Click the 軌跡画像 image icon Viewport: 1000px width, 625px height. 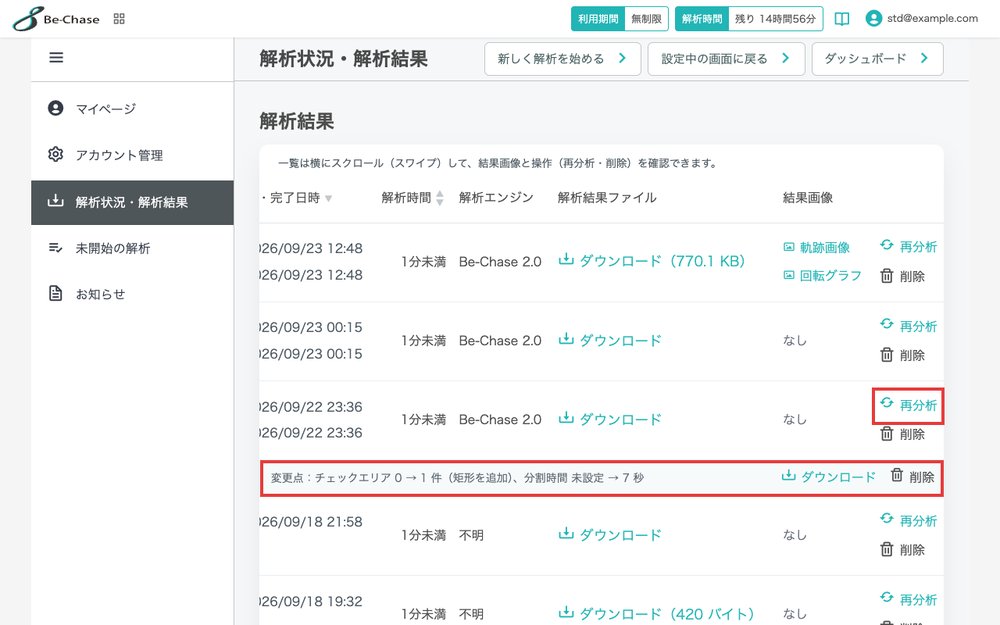(x=789, y=247)
